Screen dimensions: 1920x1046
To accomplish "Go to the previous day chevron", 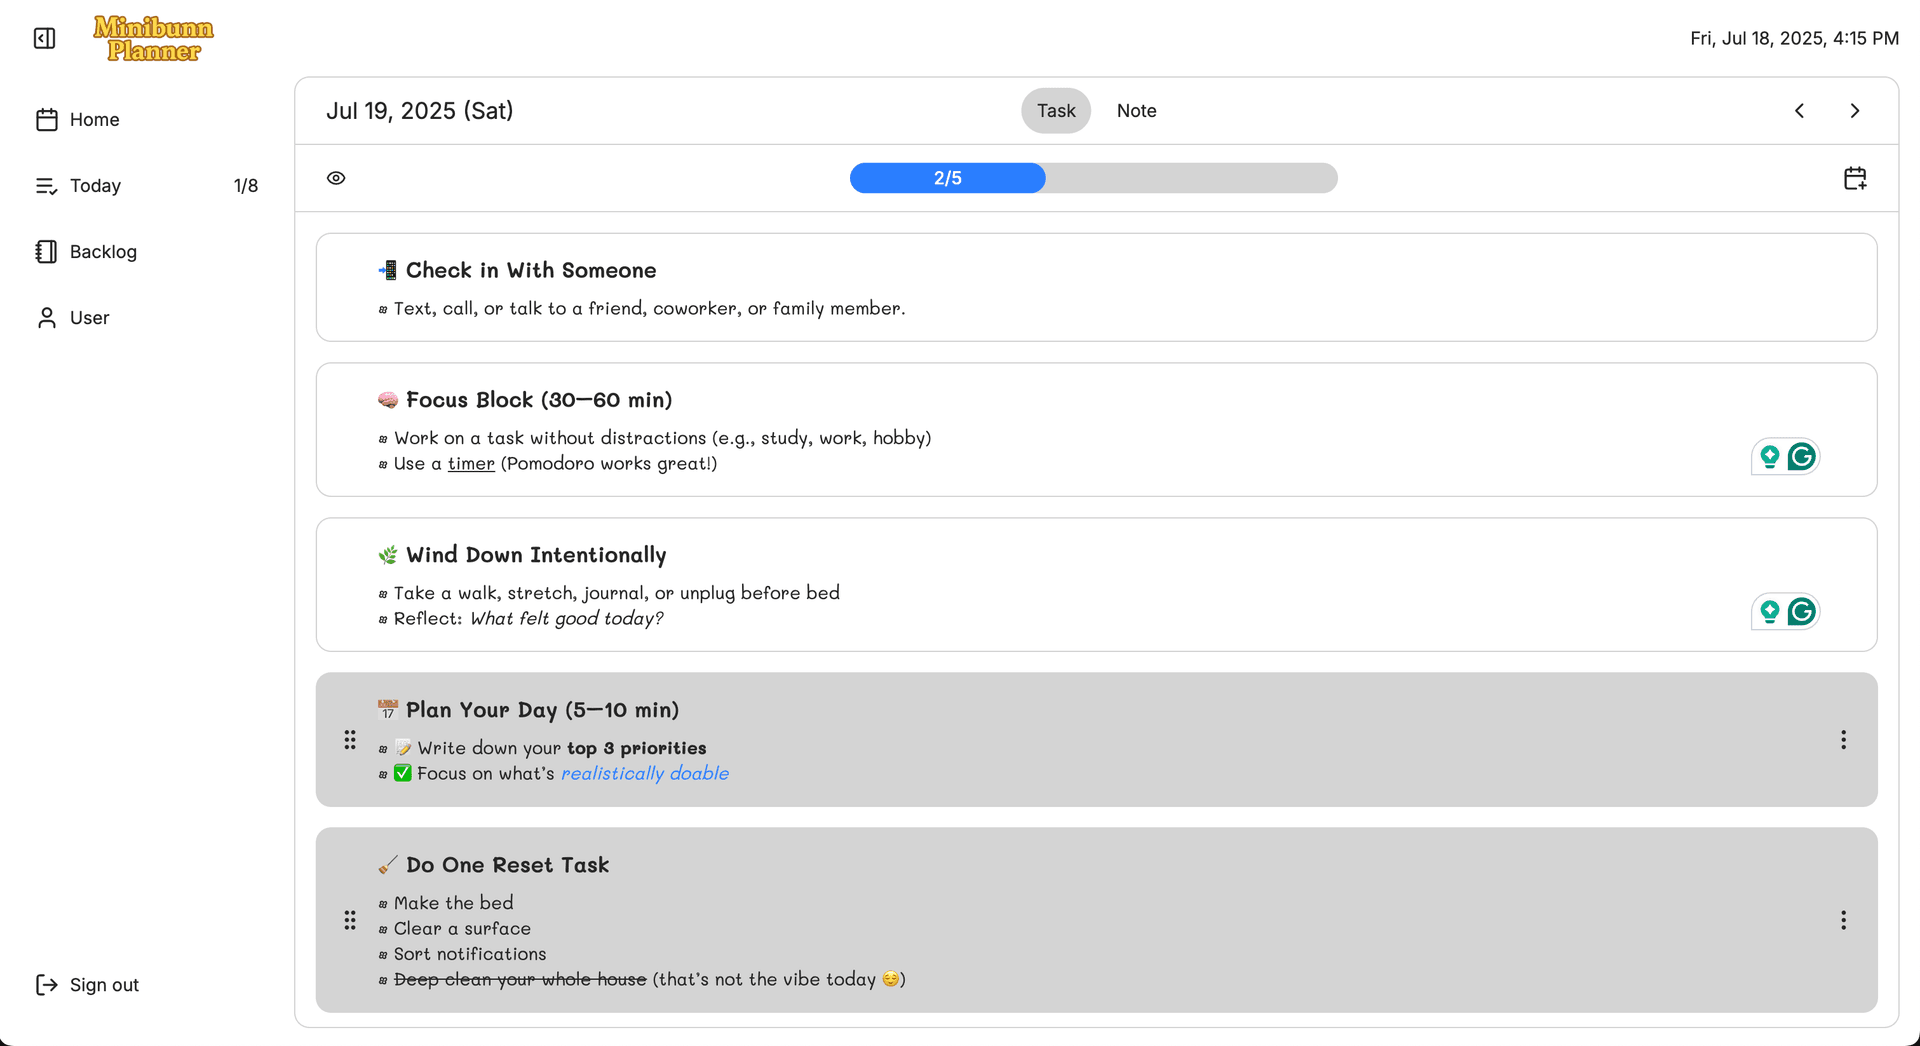I will pyautogui.click(x=1799, y=111).
